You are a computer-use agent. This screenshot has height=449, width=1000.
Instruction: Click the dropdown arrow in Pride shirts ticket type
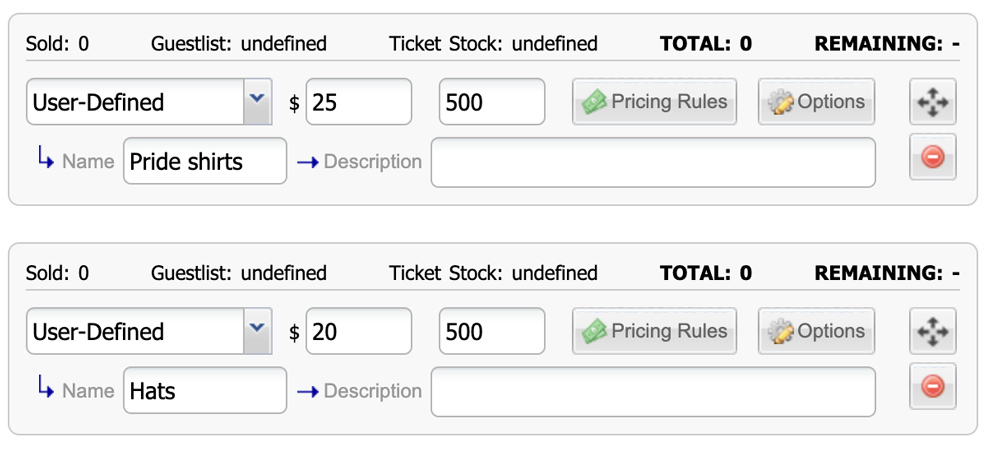click(x=257, y=101)
